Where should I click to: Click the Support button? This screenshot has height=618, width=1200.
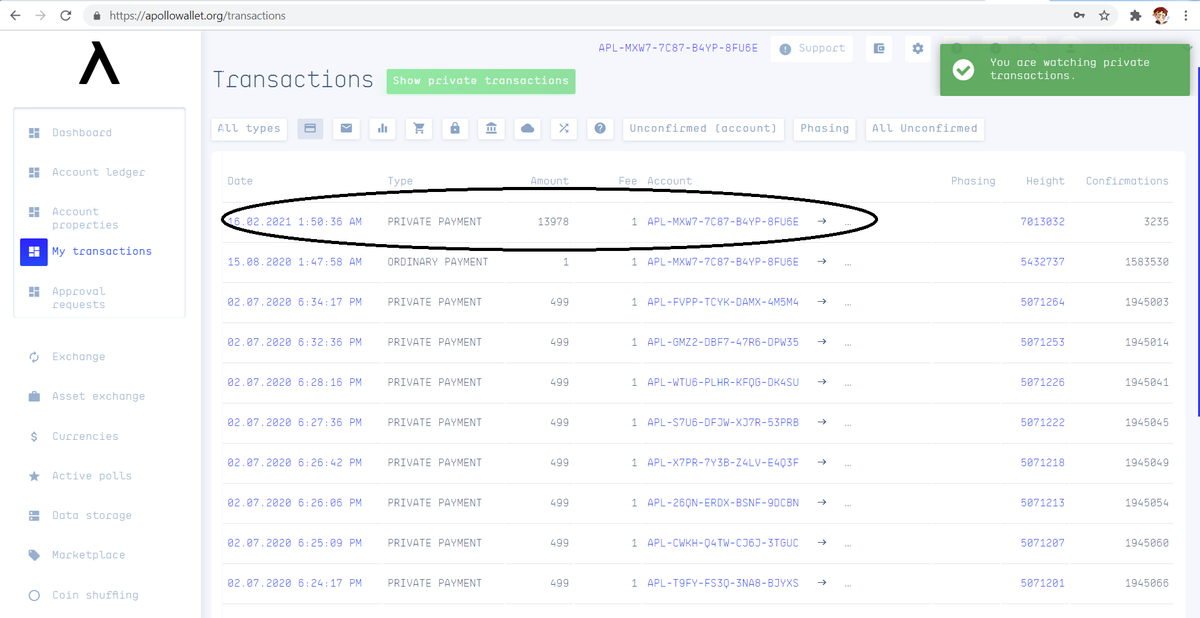click(812, 48)
